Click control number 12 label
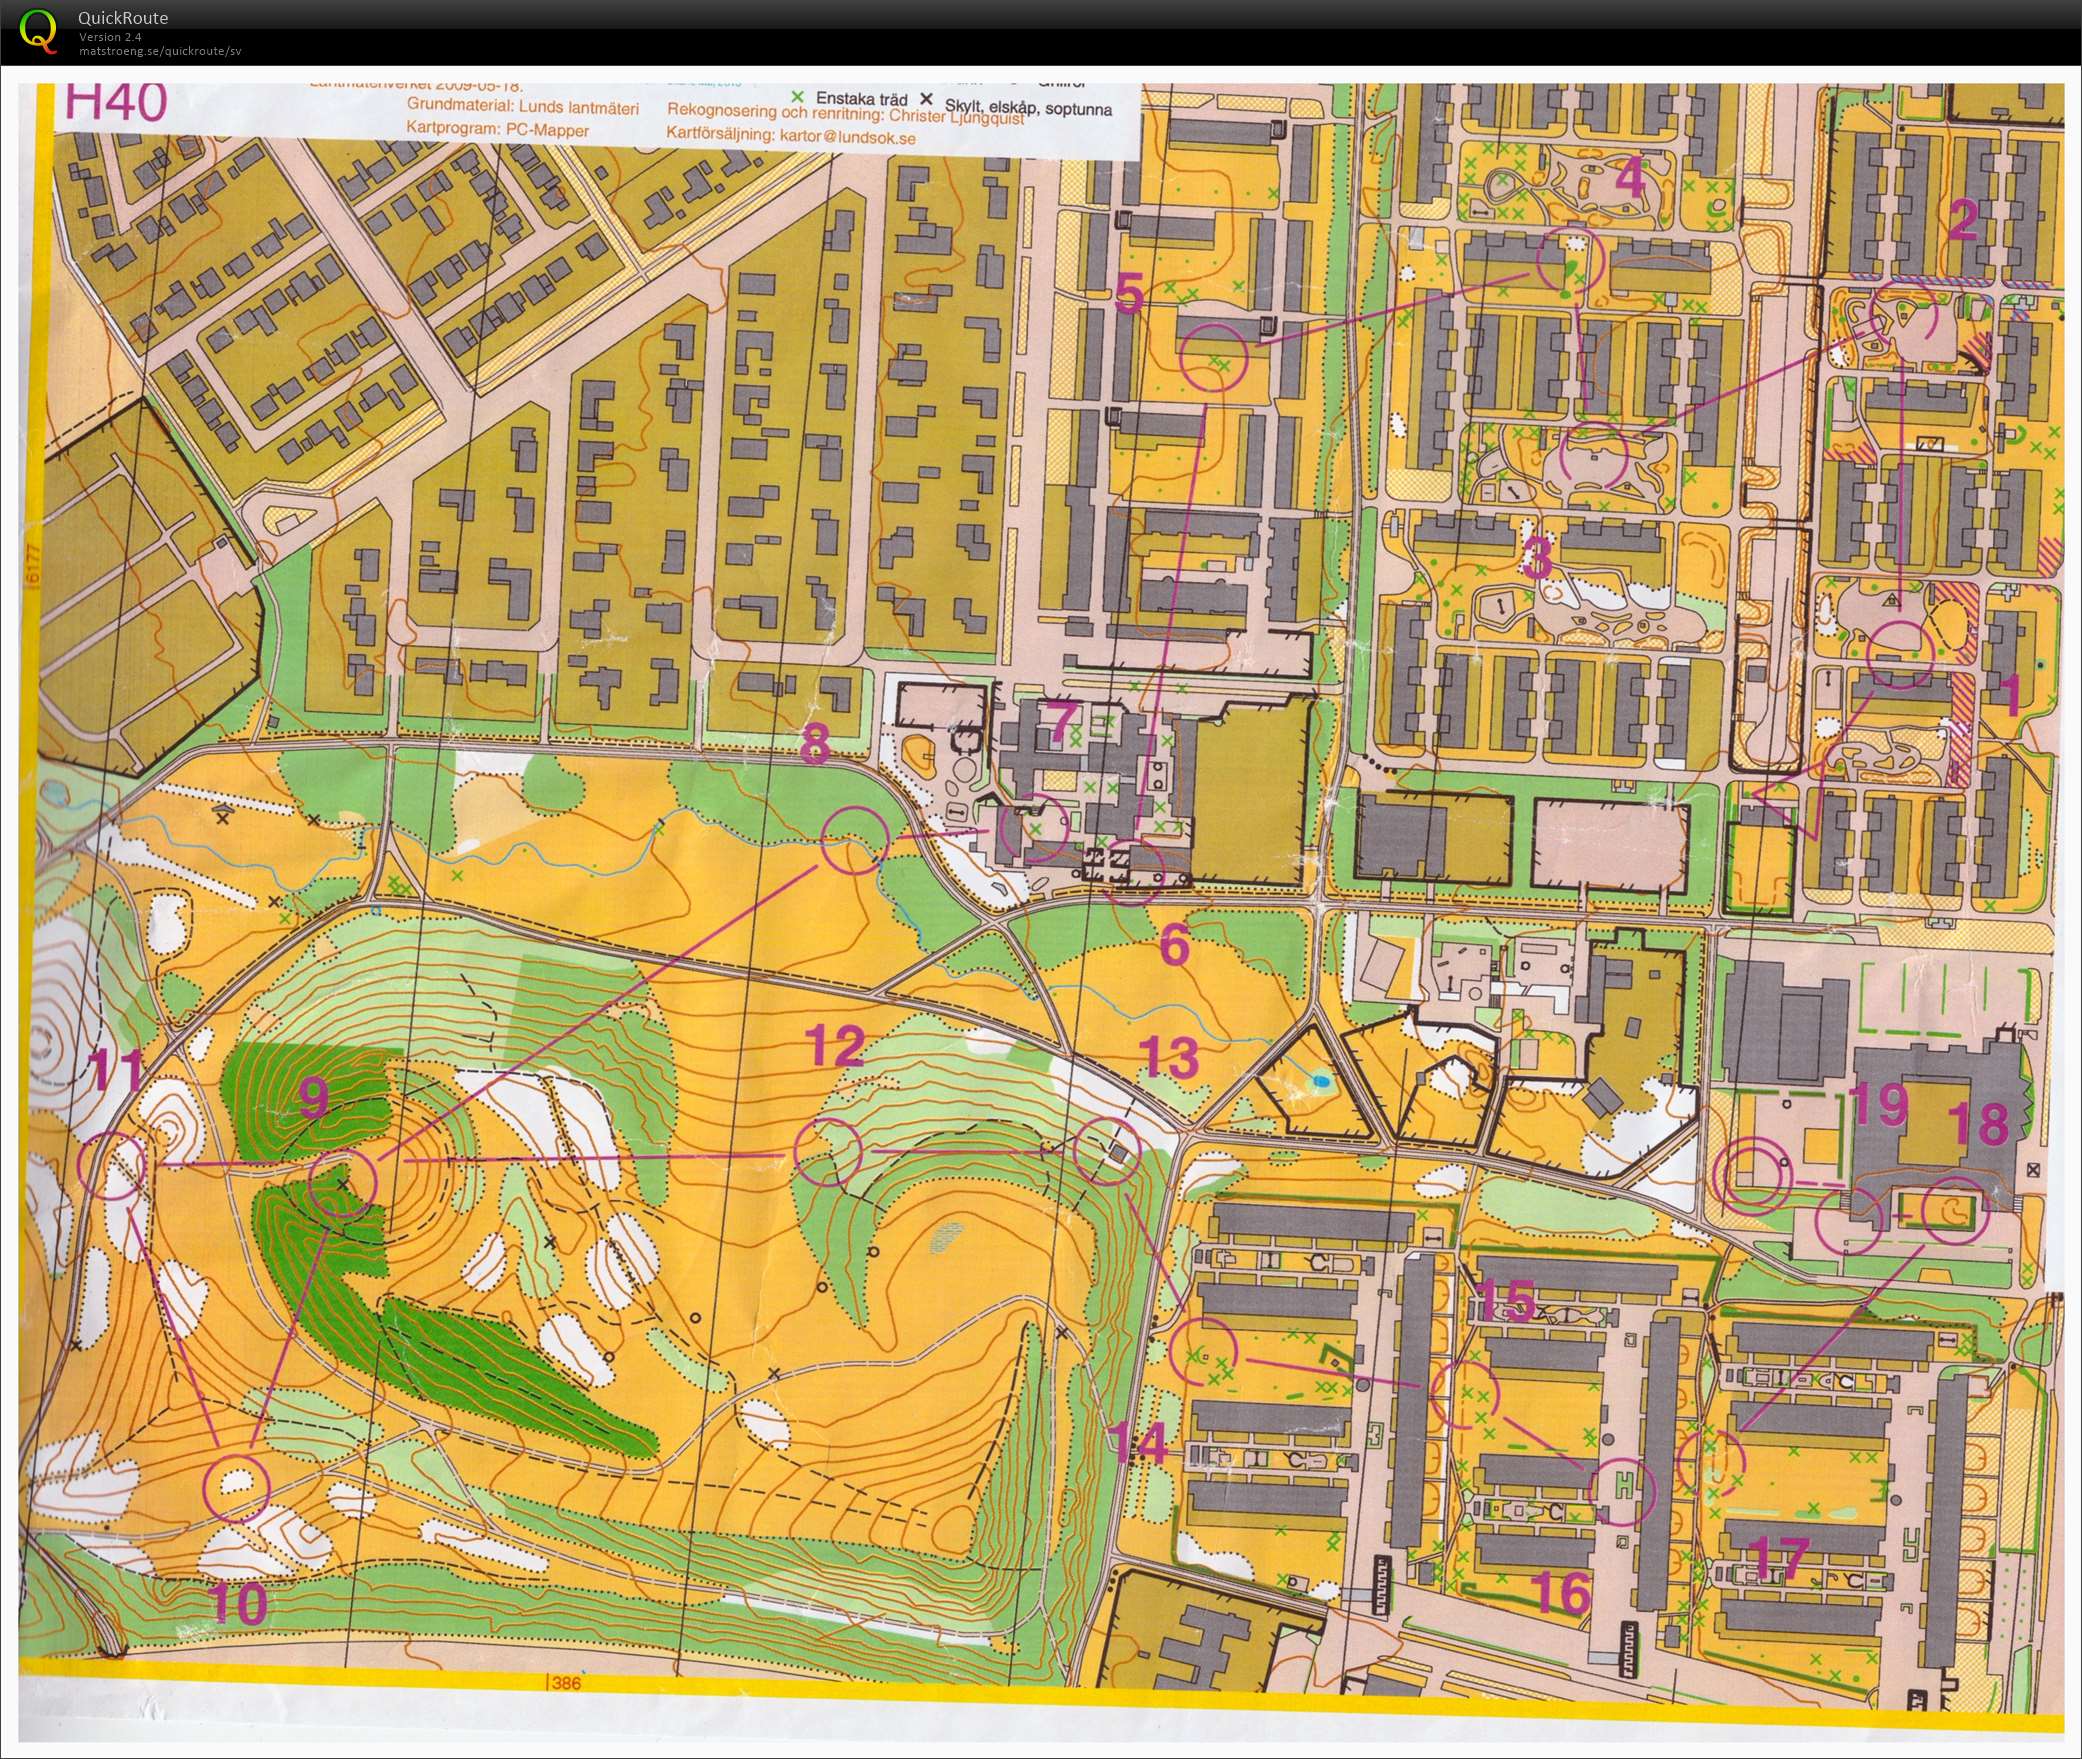 pyautogui.click(x=835, y=1045)
